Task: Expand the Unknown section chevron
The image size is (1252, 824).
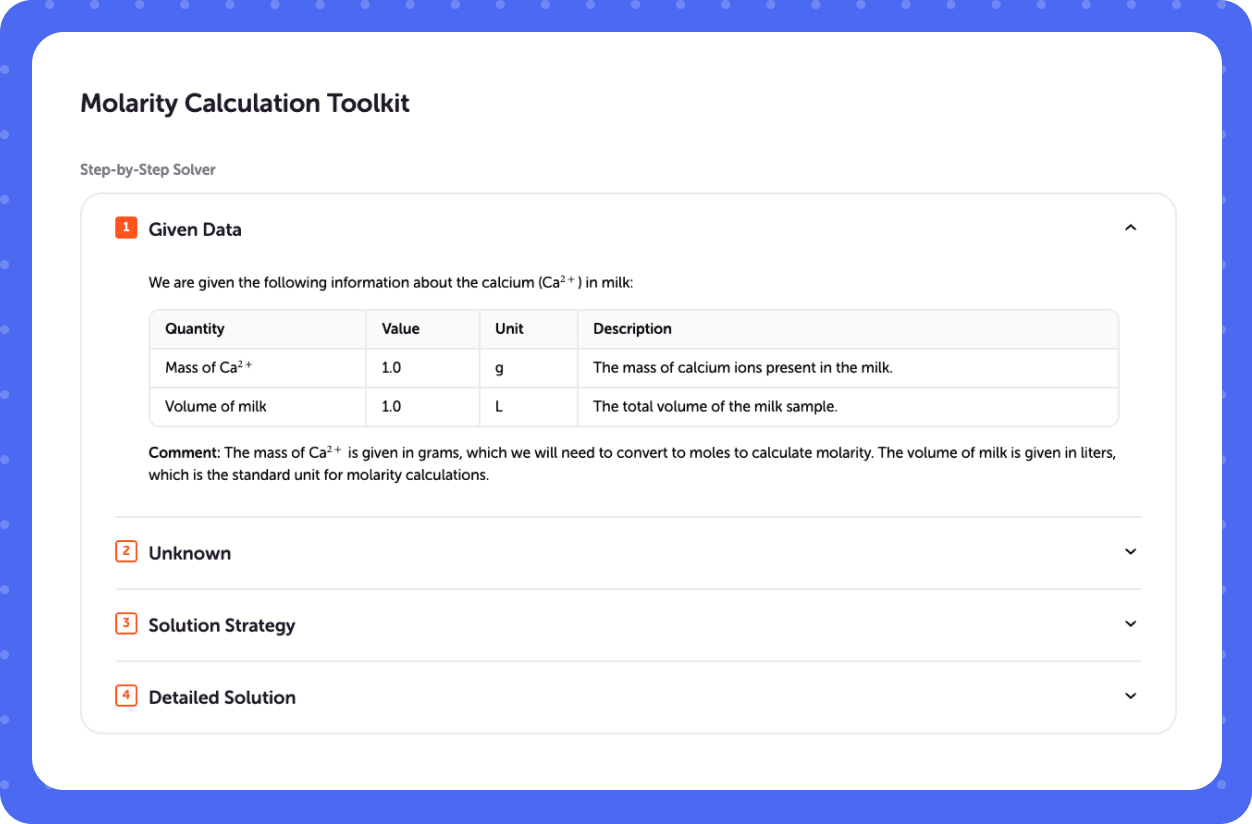Action: [1130, 552]
